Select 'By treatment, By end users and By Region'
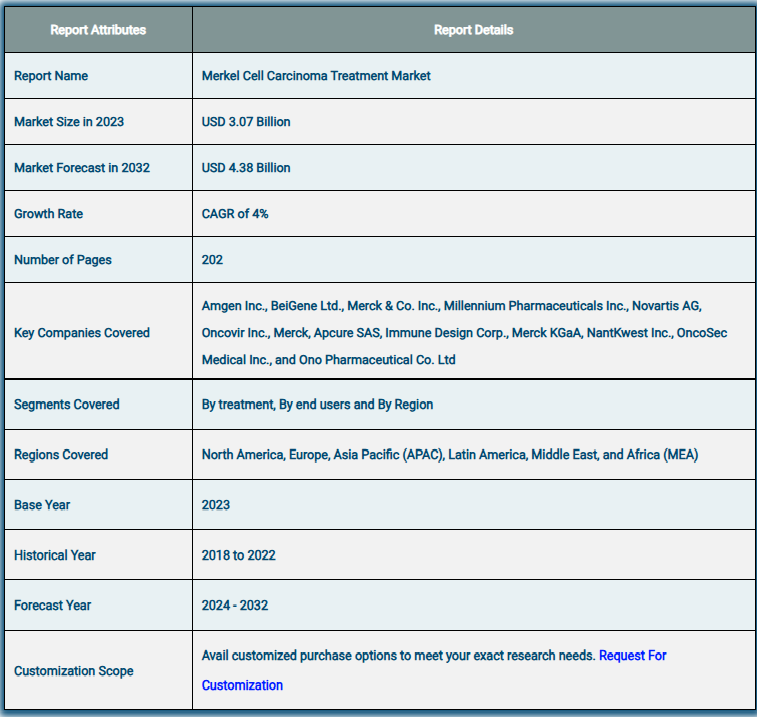757x717 pixels. coord(317,404)
